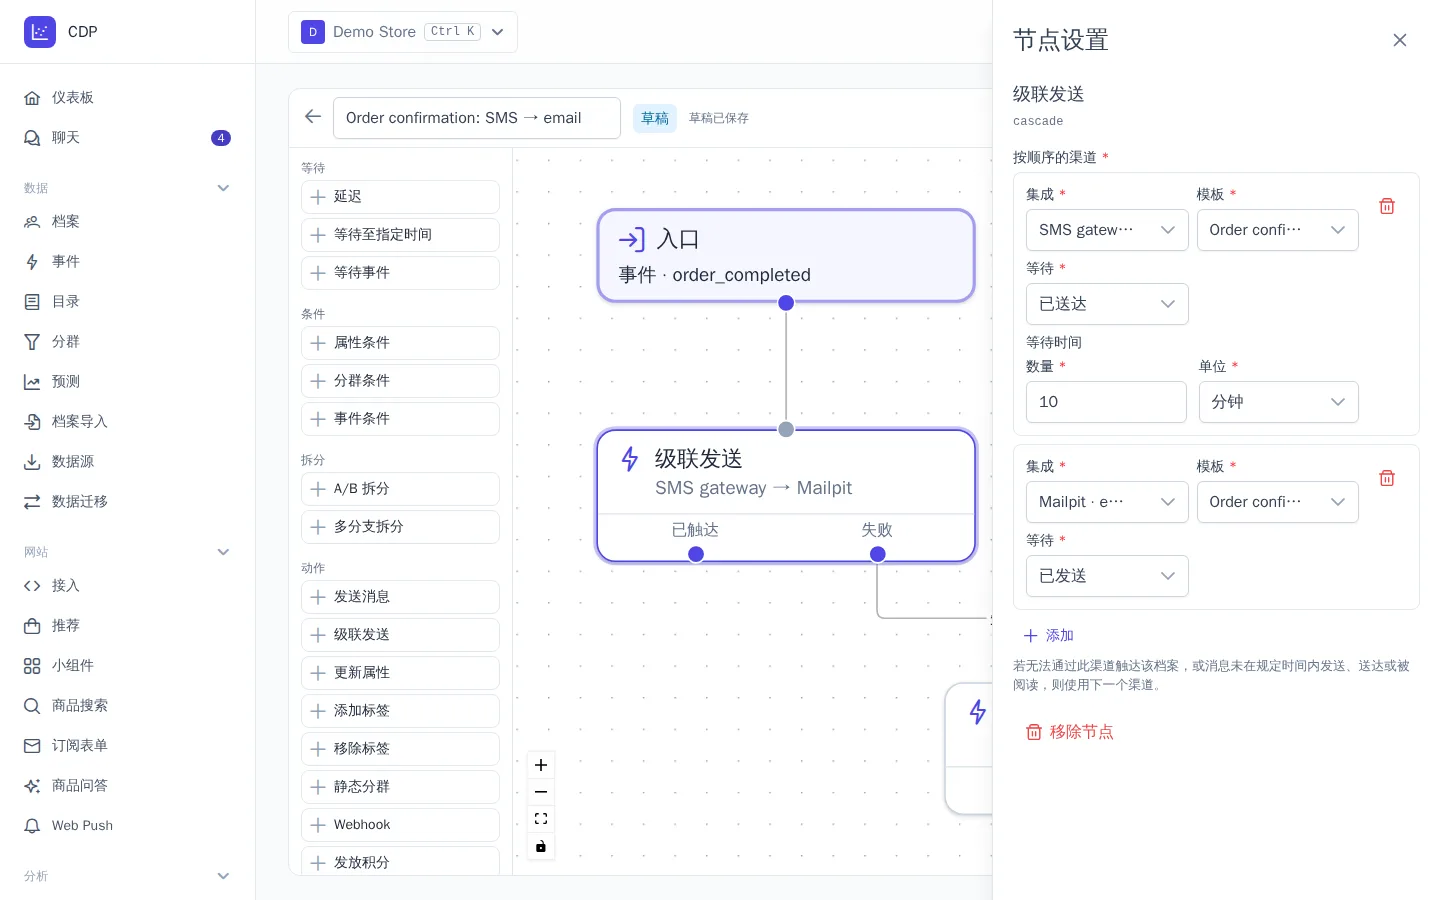The height and width of the screenshot is (900, 1440).
Task: Delete the Mailpit channel row
Action: 1387,478
